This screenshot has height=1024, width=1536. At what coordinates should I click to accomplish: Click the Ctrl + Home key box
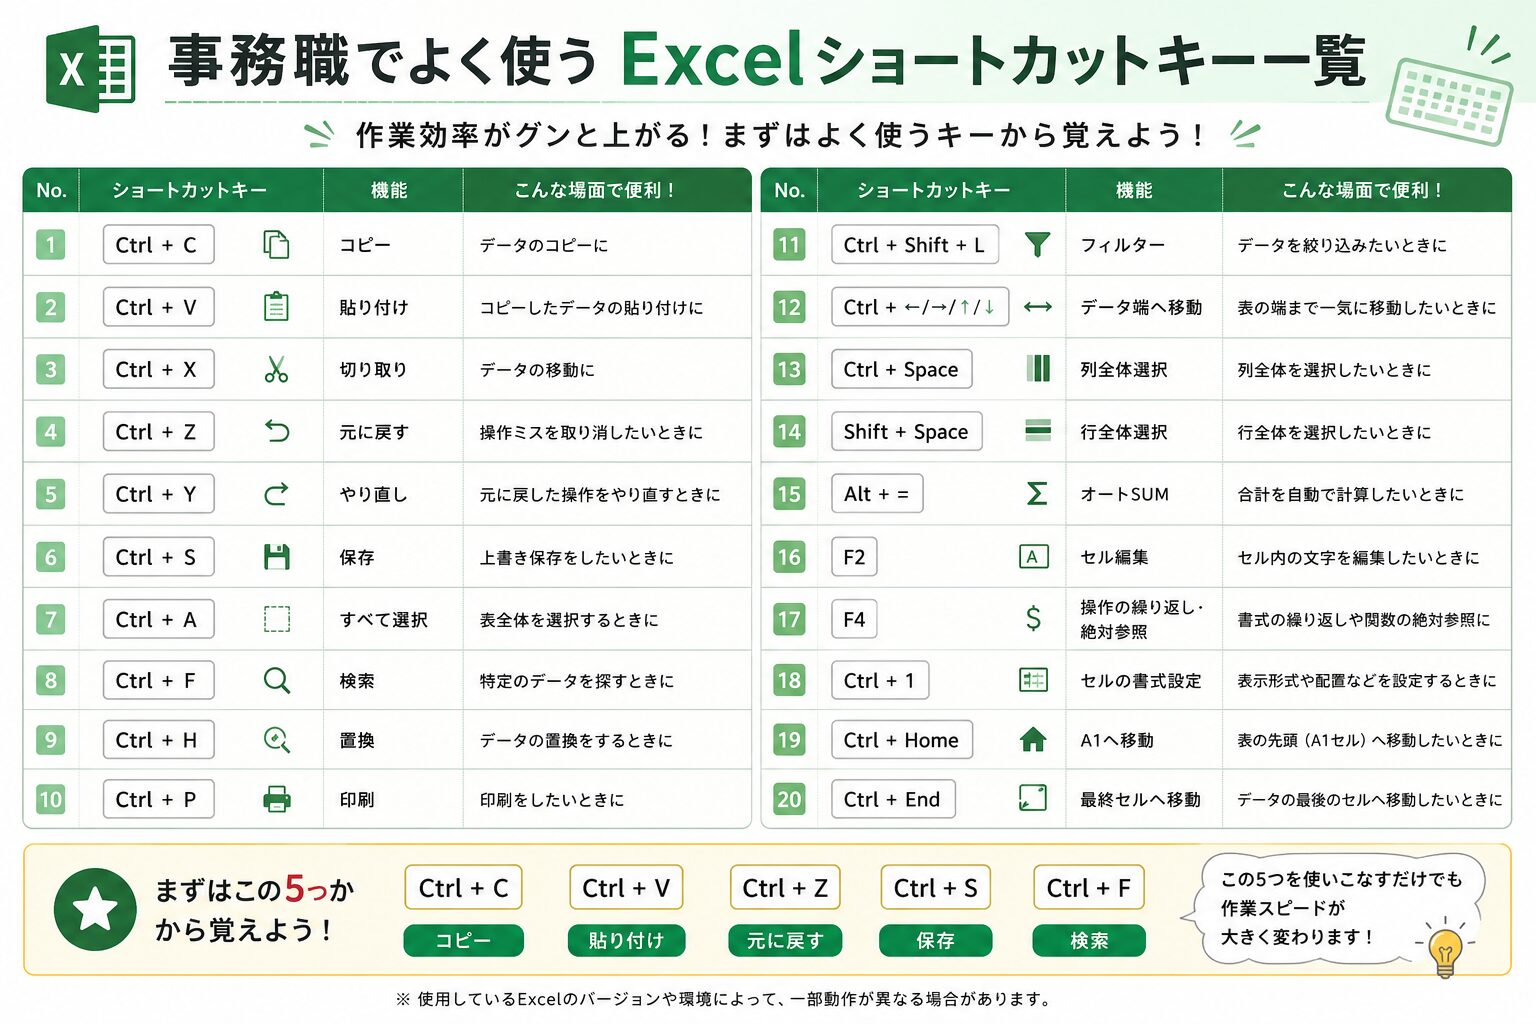coord(902,740)
